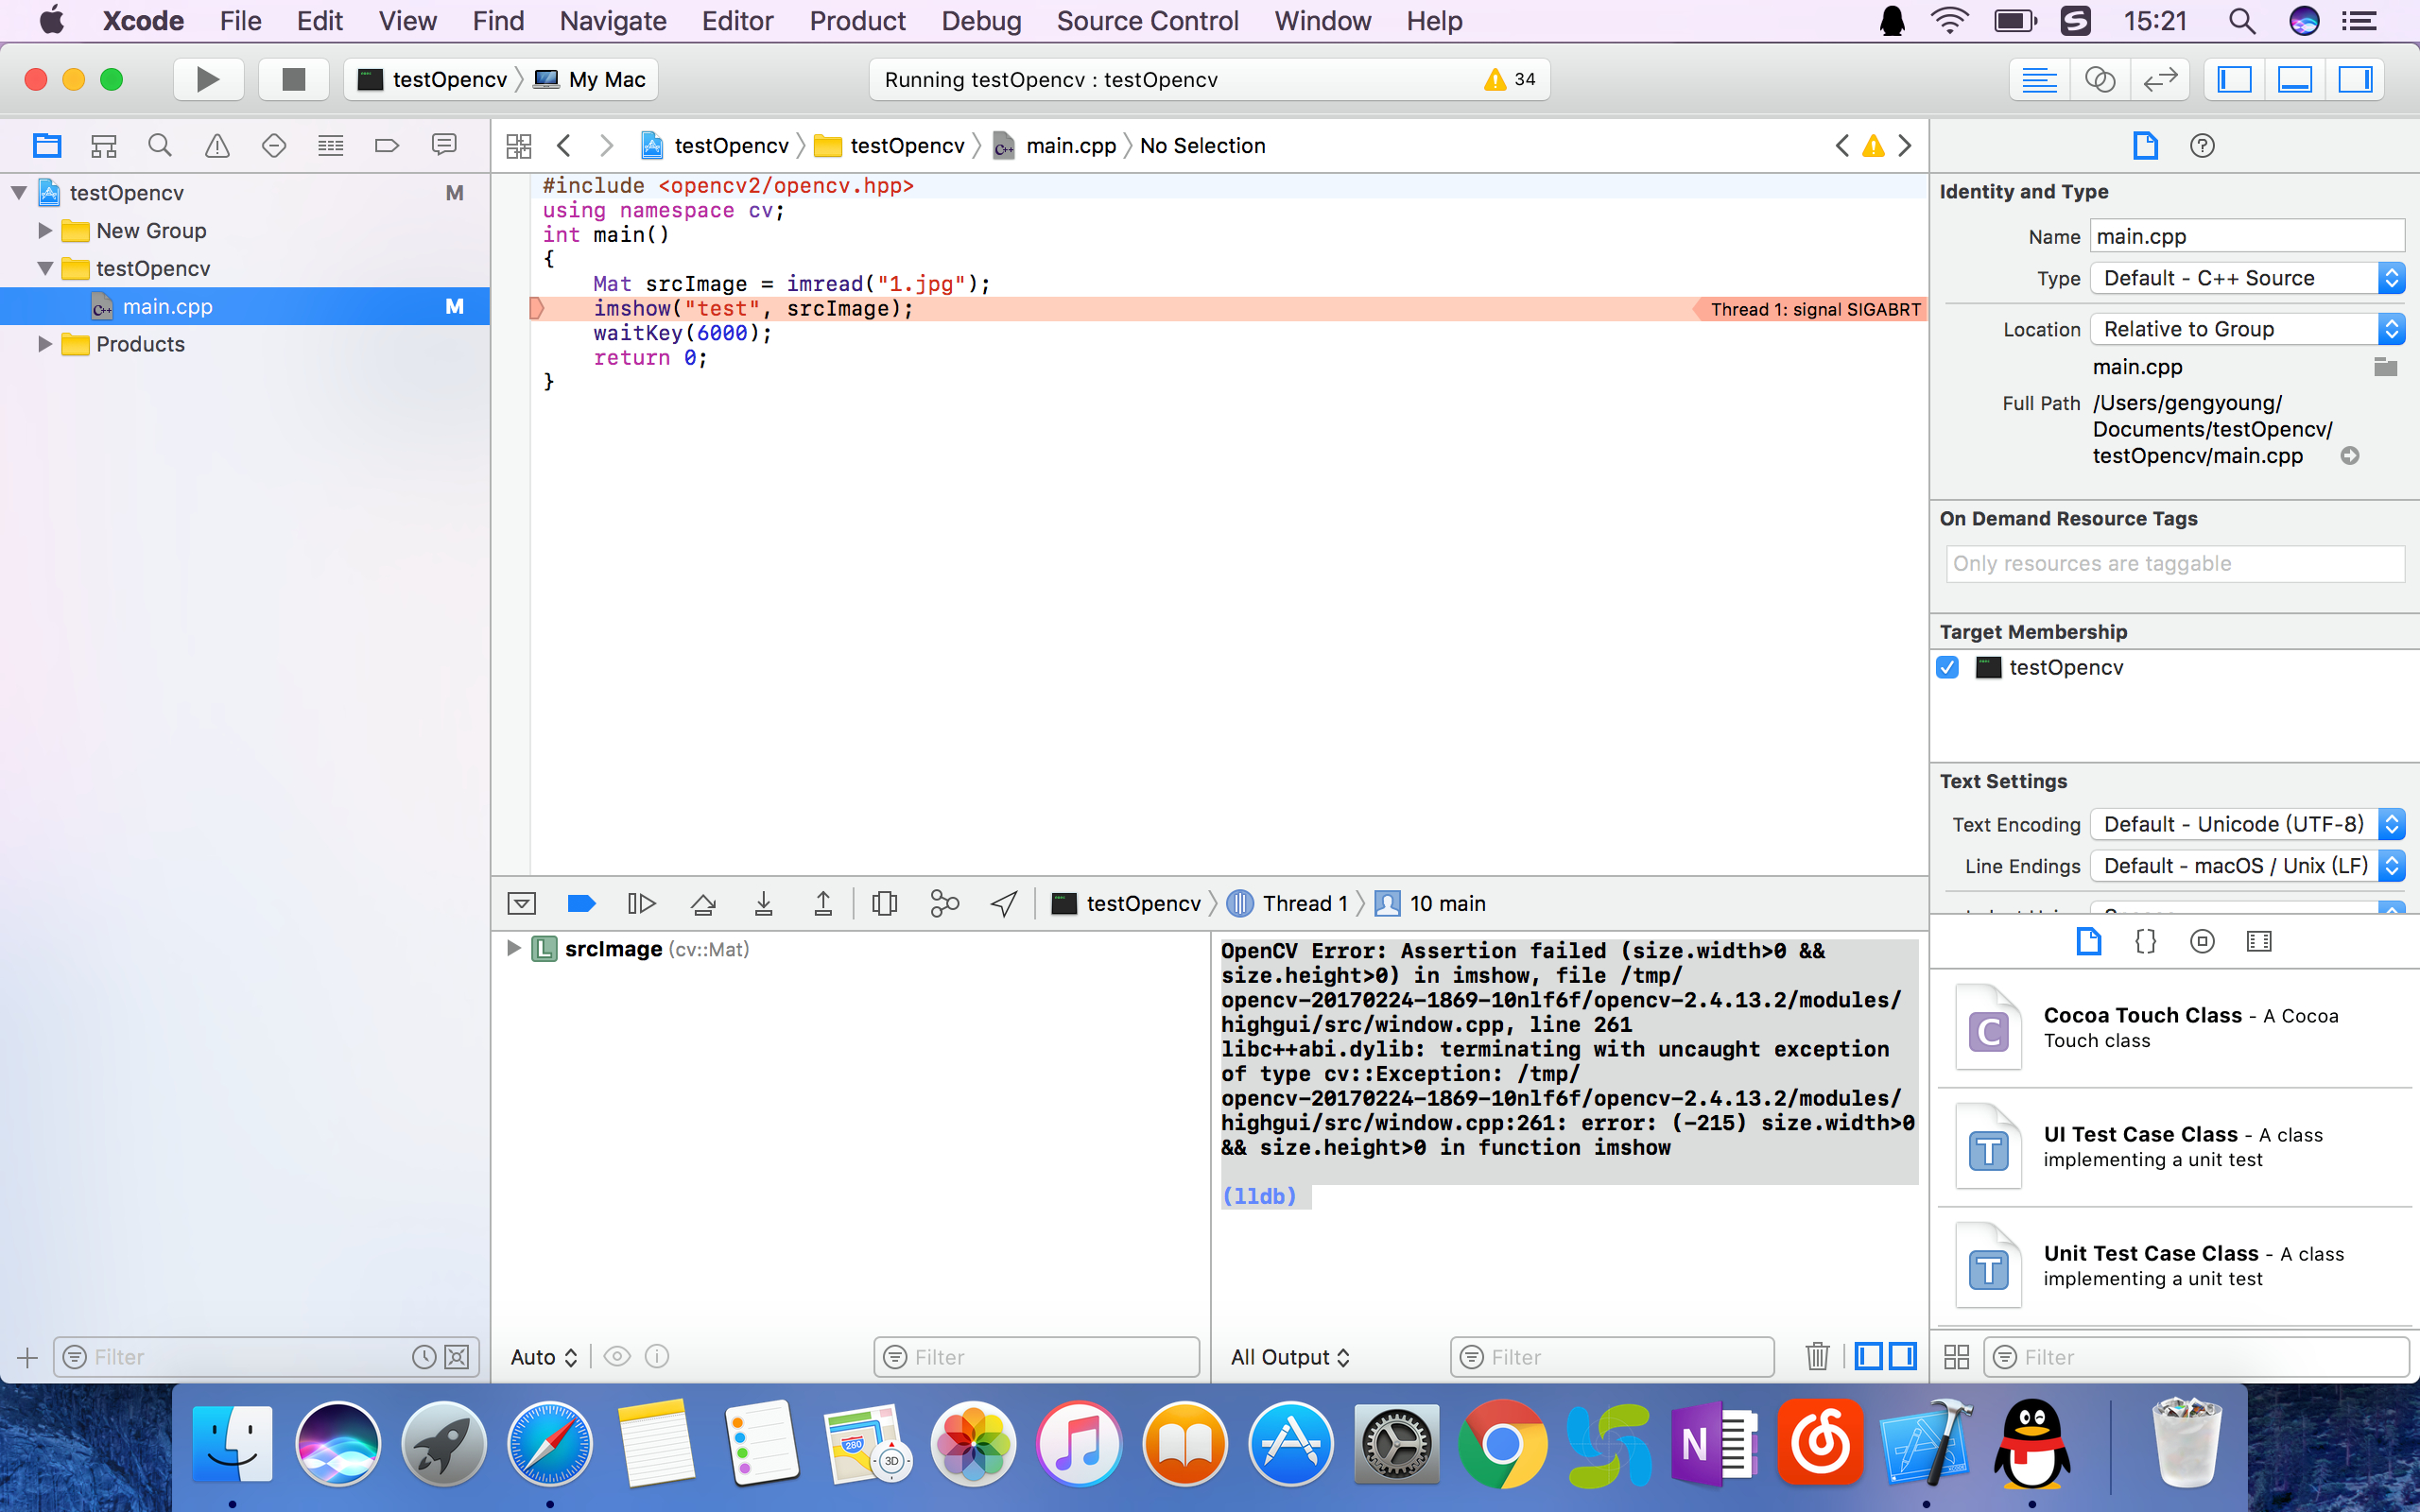This screenshot has height=1512, width=2420.
Task: Uncheck testOpencv target membership checkbox
Action: pos(1948,667)
